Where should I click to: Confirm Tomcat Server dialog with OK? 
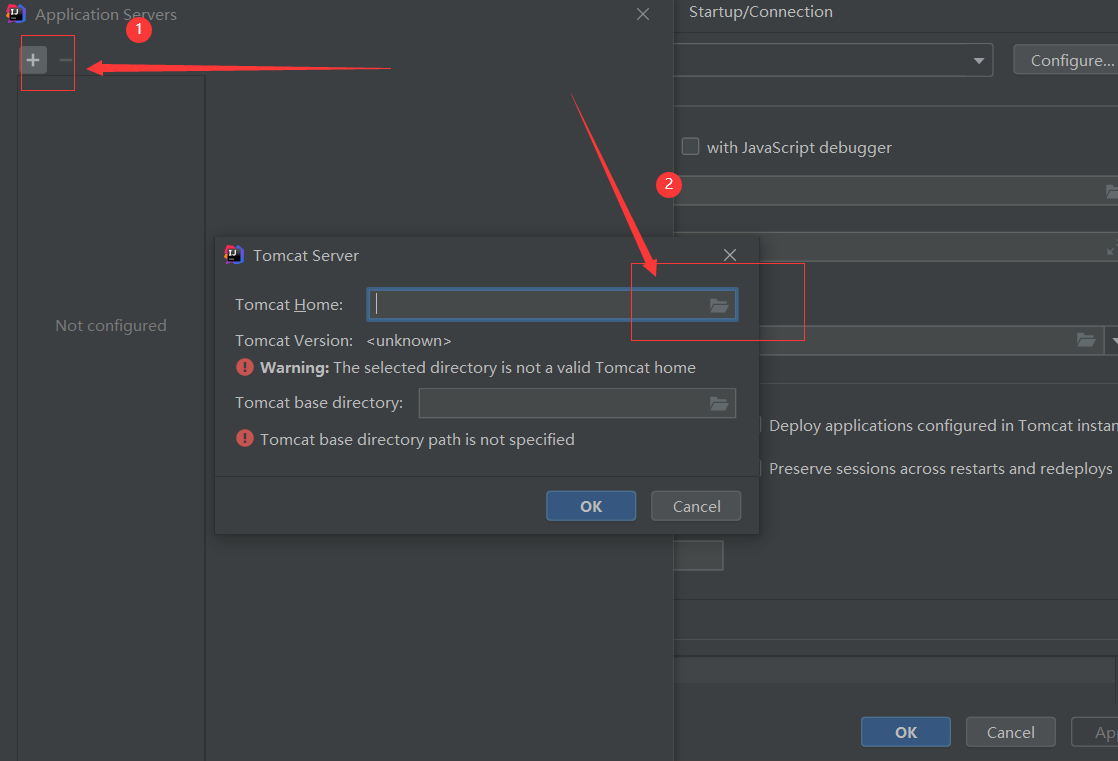point(590,506)
